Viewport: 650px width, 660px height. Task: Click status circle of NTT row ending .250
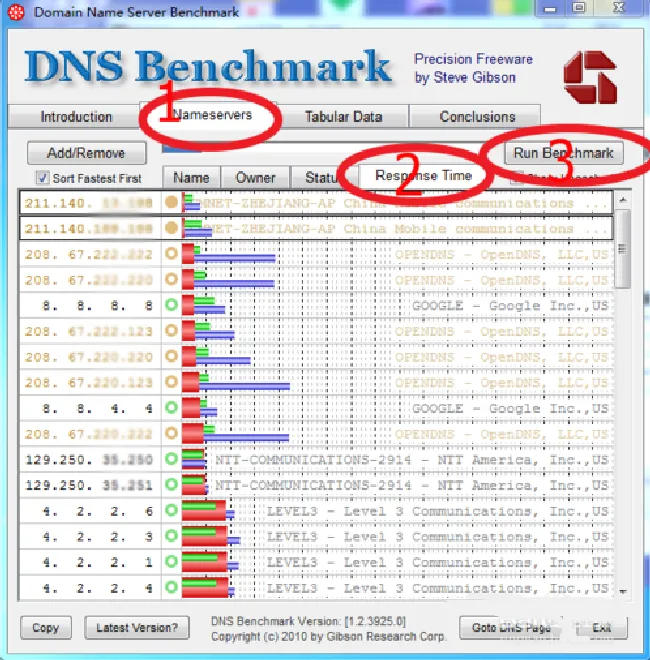[x=171, y=459]
